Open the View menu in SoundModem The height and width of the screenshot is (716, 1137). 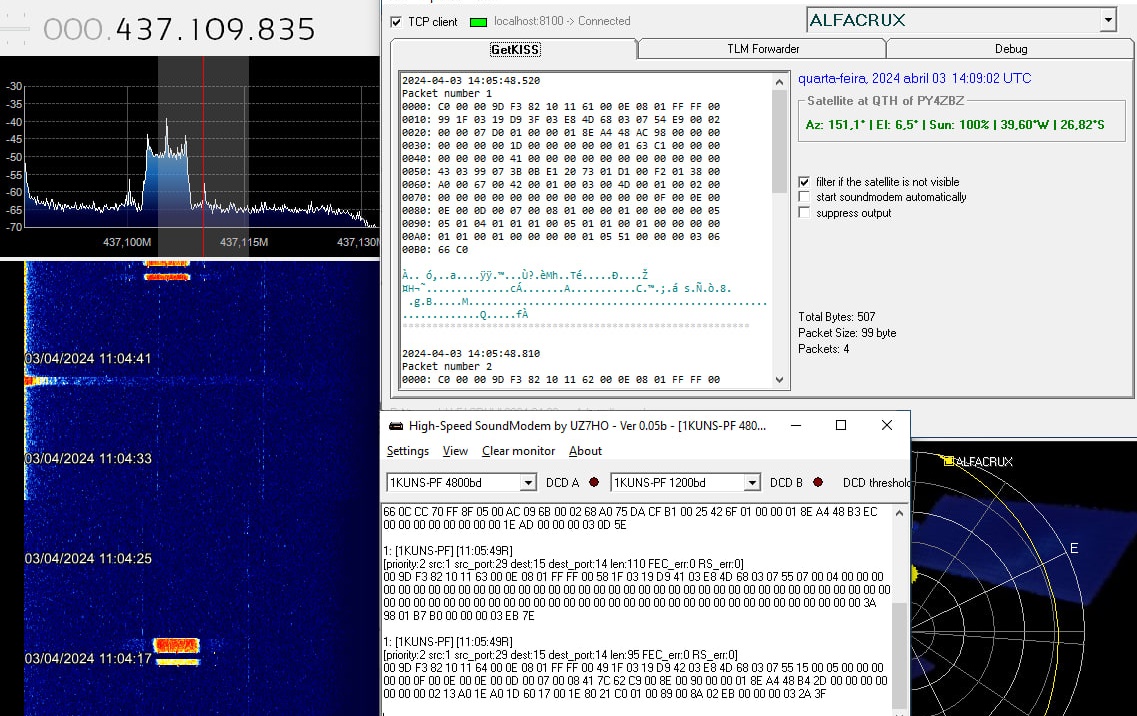pyautogui.click(x=455, y=451)
